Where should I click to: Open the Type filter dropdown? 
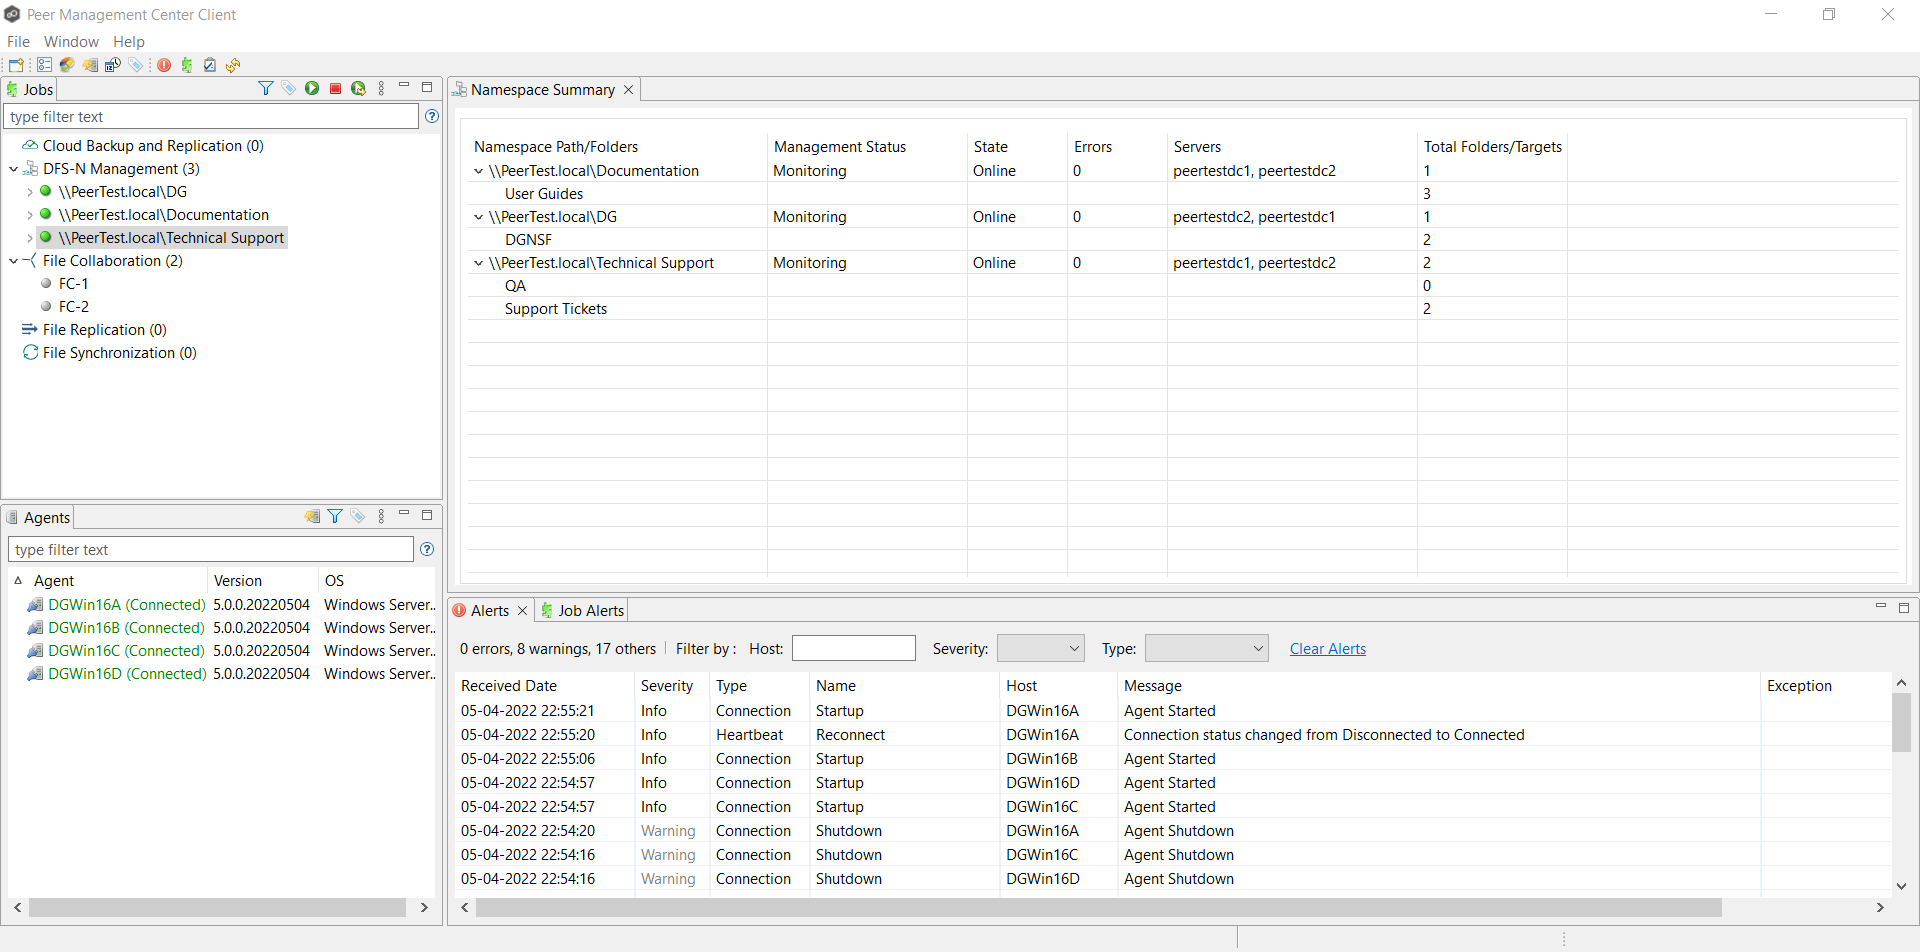(x=1207, y=649)
